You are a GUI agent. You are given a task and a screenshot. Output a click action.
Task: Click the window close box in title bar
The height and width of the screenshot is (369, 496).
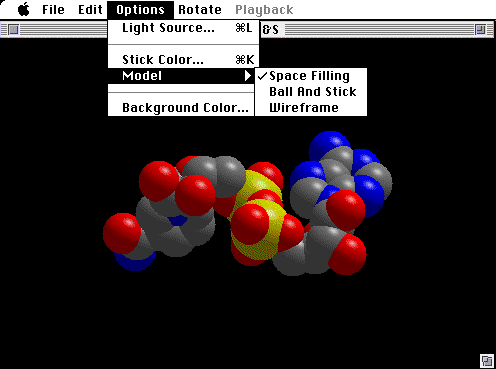click(13, 30)
